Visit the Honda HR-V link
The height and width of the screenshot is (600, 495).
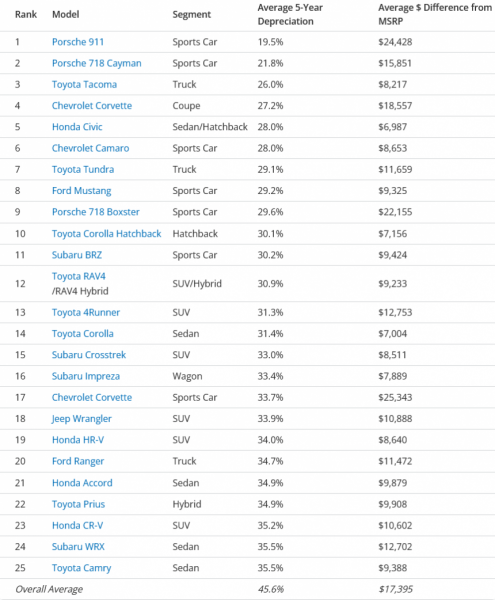78,440
